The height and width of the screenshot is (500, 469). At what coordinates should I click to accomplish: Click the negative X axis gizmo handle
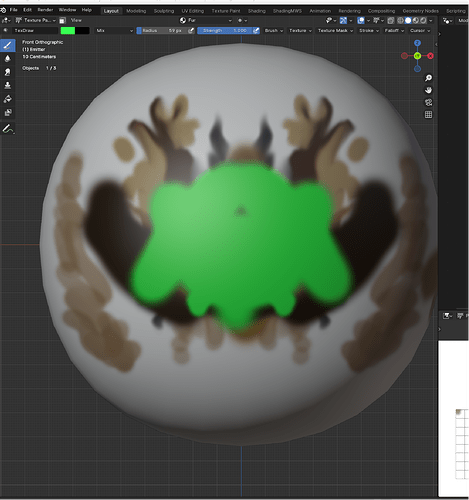tap(404, 56)
